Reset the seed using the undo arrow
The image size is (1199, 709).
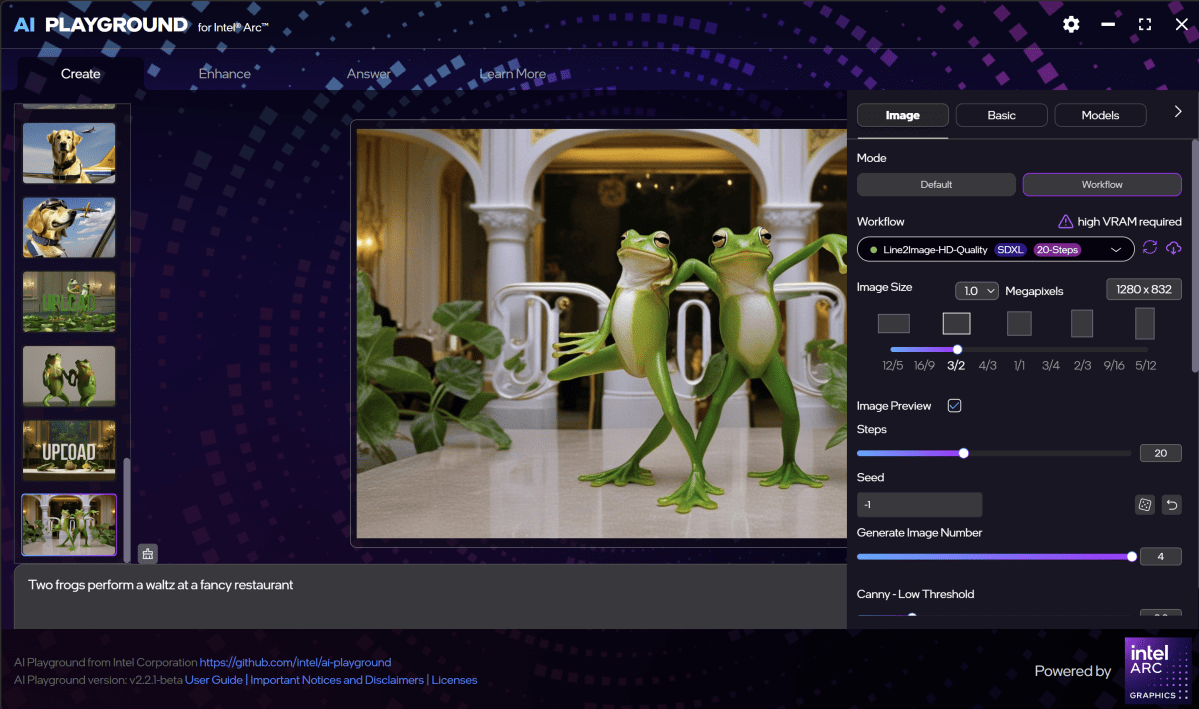click(1170, 504)
